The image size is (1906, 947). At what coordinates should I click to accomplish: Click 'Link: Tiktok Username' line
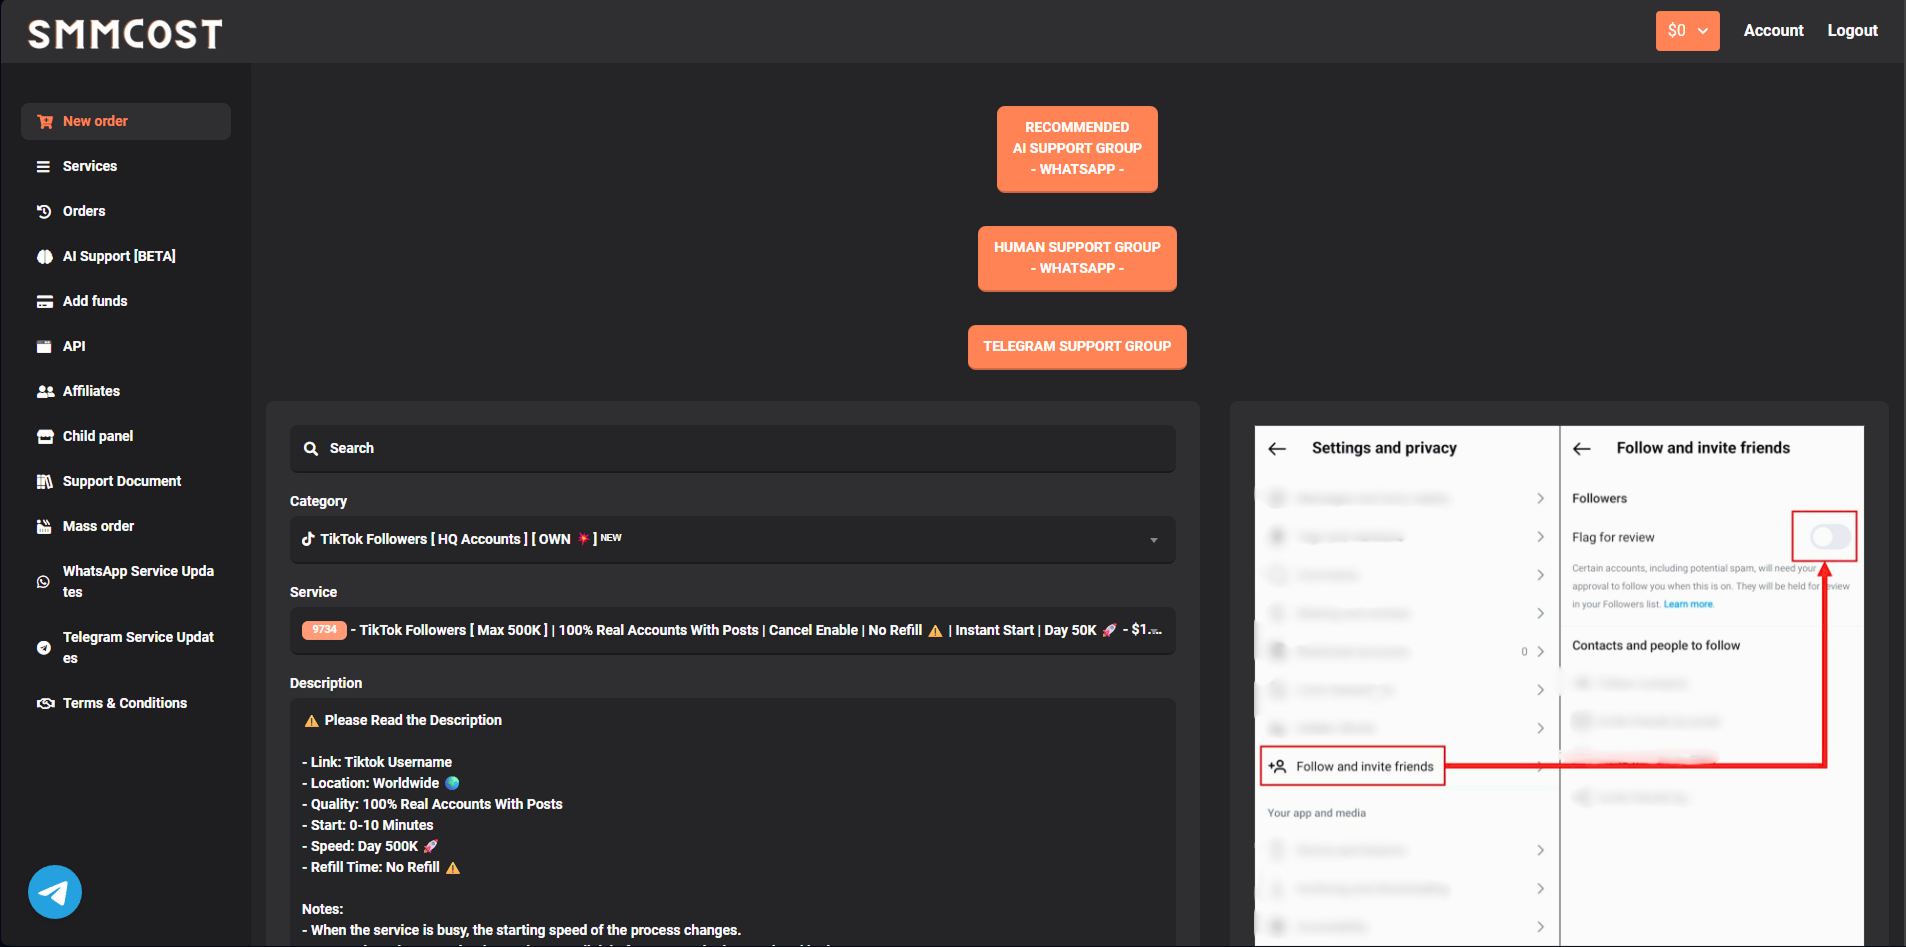click(x=377, y=762)
